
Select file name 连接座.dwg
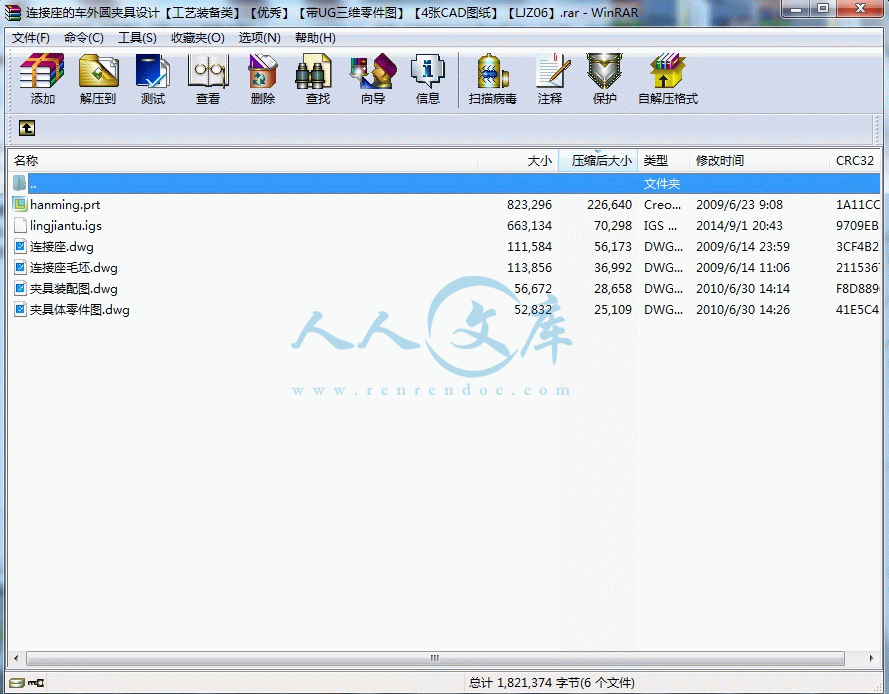click(62, 247)
